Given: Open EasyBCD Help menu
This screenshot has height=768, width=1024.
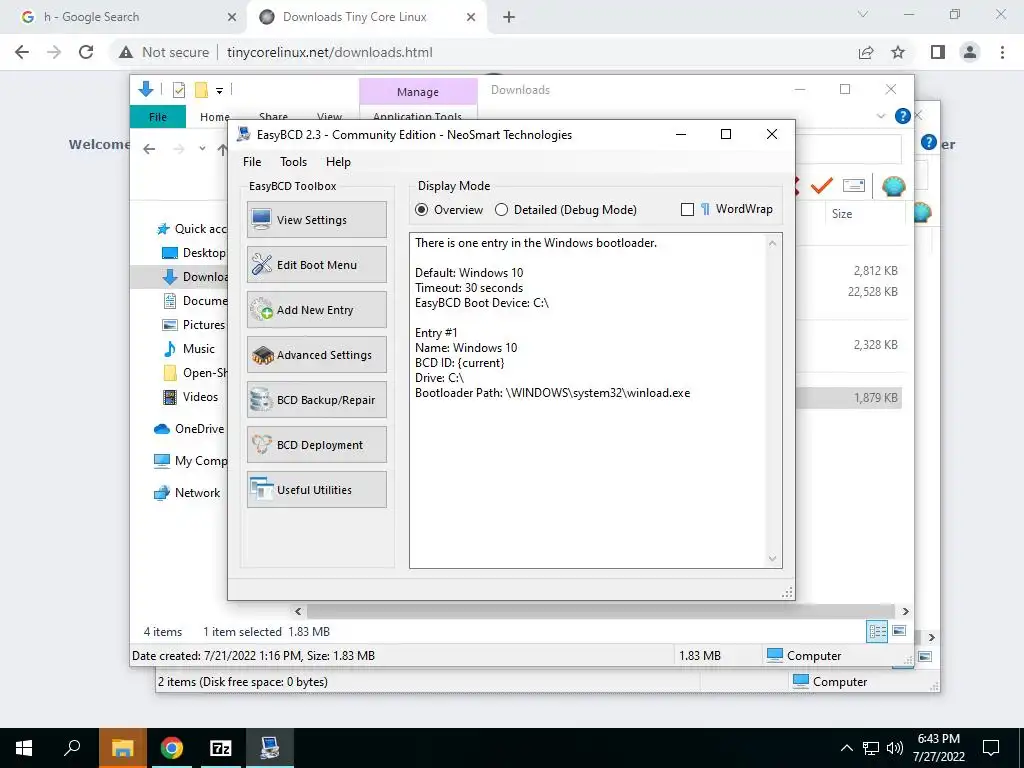Looking at the screenshot, I should click(x=338, y=162).
